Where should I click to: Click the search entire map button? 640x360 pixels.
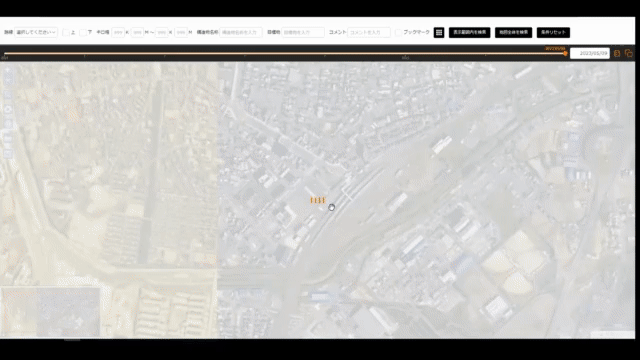tap(513, 32)
